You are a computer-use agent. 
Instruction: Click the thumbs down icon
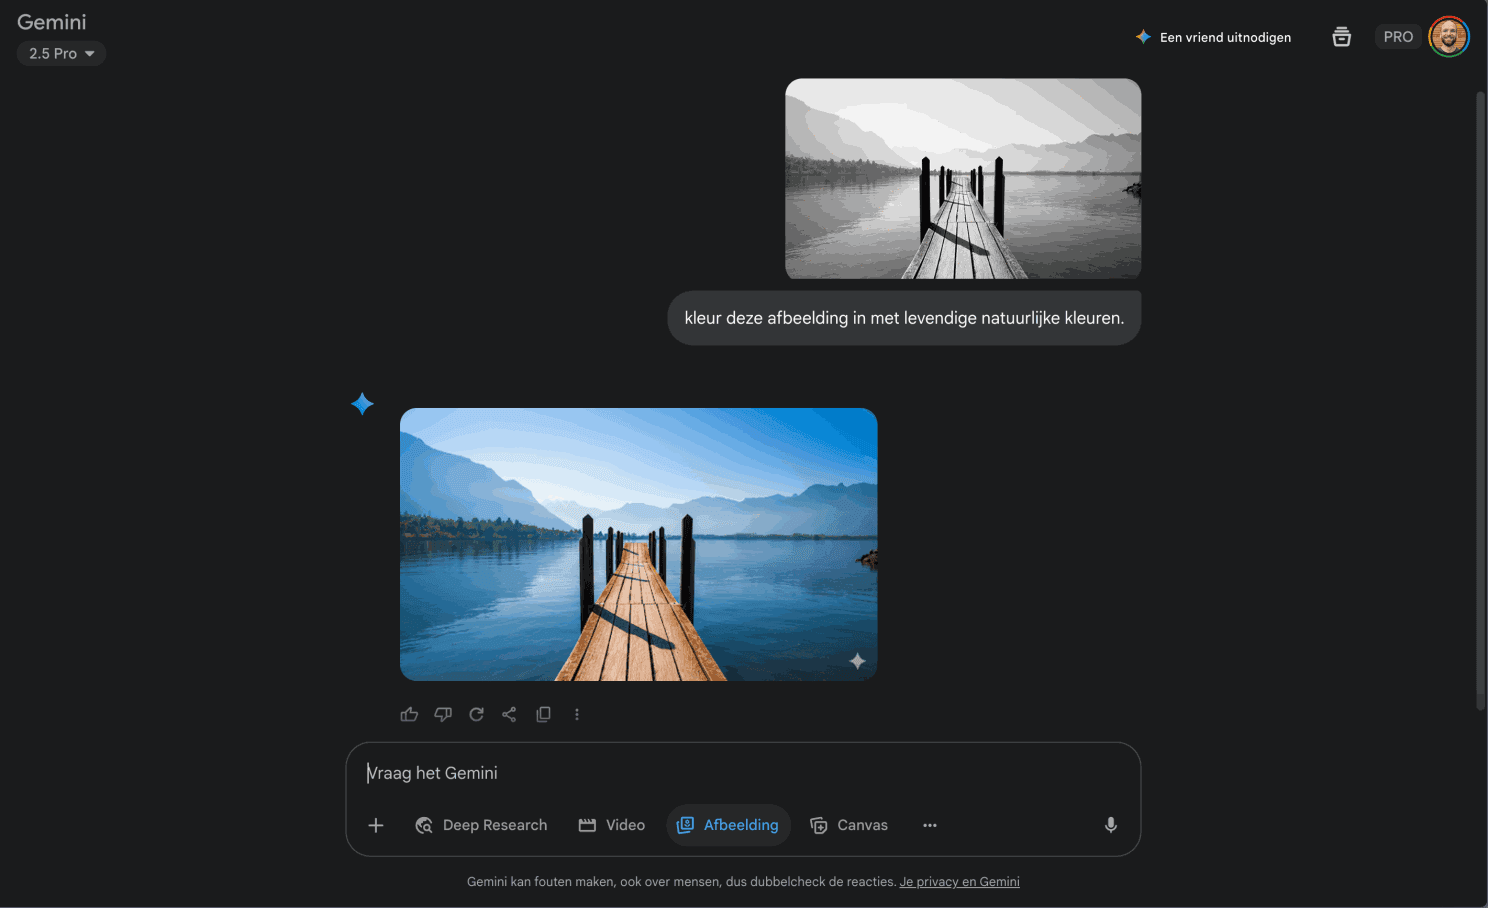click(x=443, y=714)
